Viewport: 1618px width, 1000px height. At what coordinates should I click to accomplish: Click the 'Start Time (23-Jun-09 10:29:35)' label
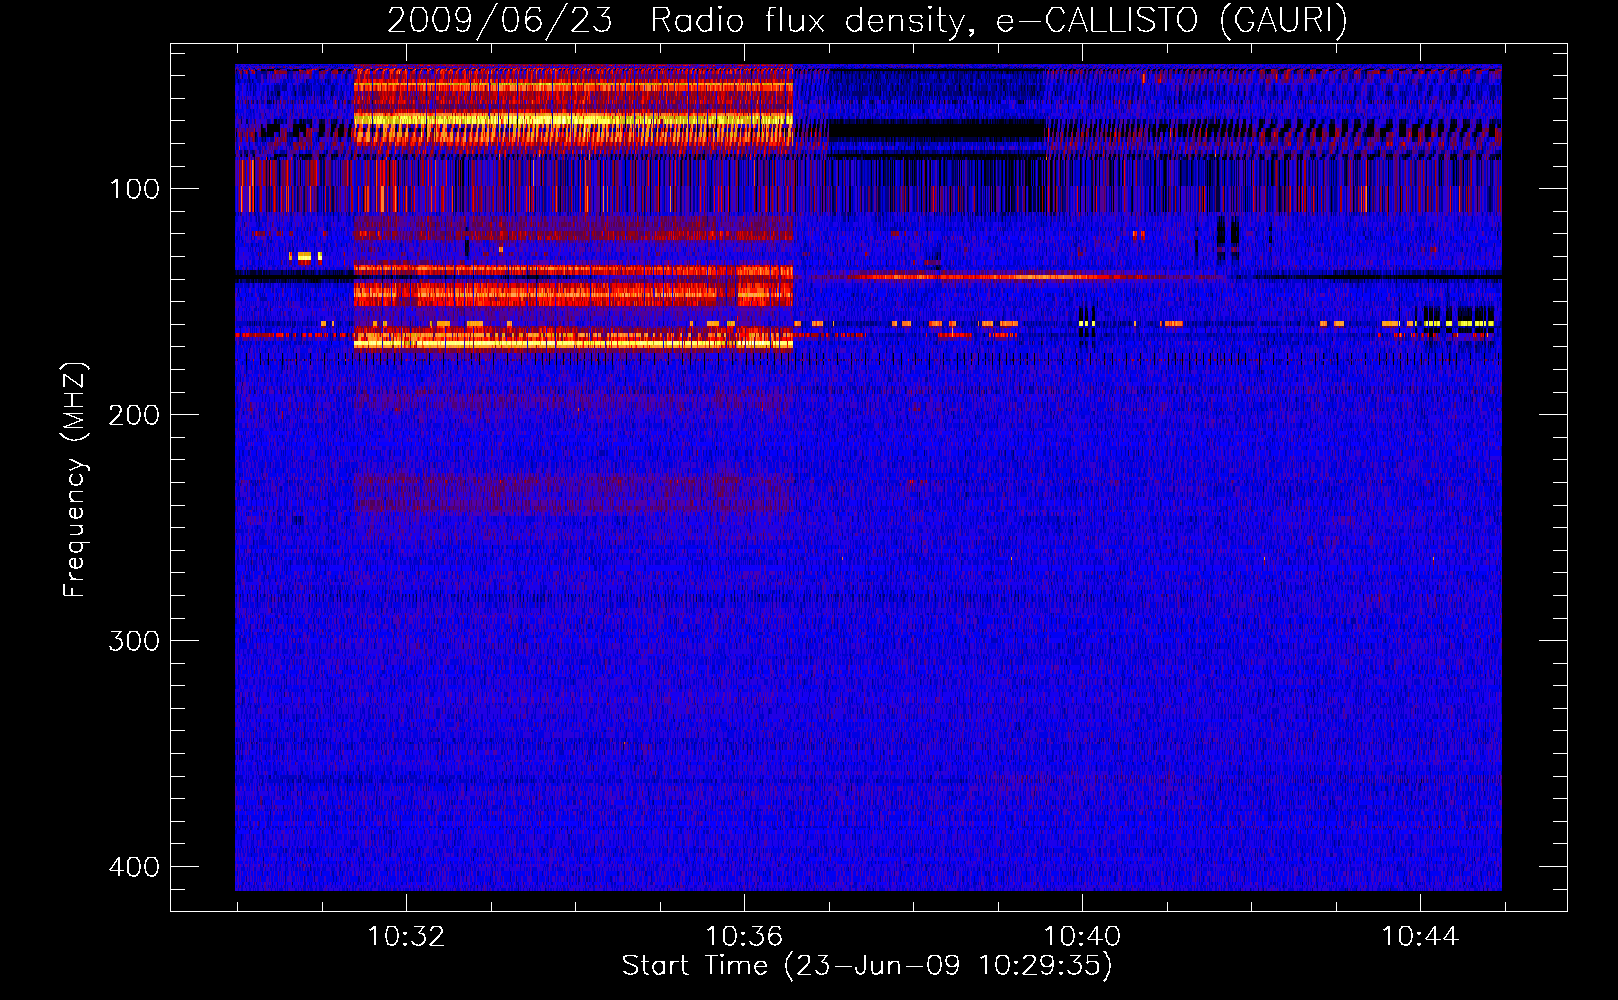(x=867, y=966)
